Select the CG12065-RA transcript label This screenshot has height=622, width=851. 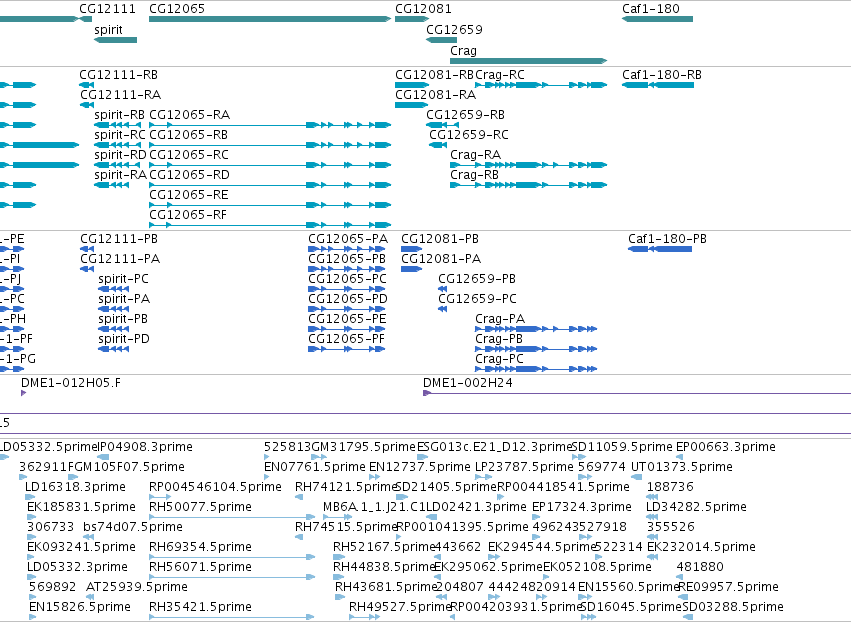click(x=189, y=115)
